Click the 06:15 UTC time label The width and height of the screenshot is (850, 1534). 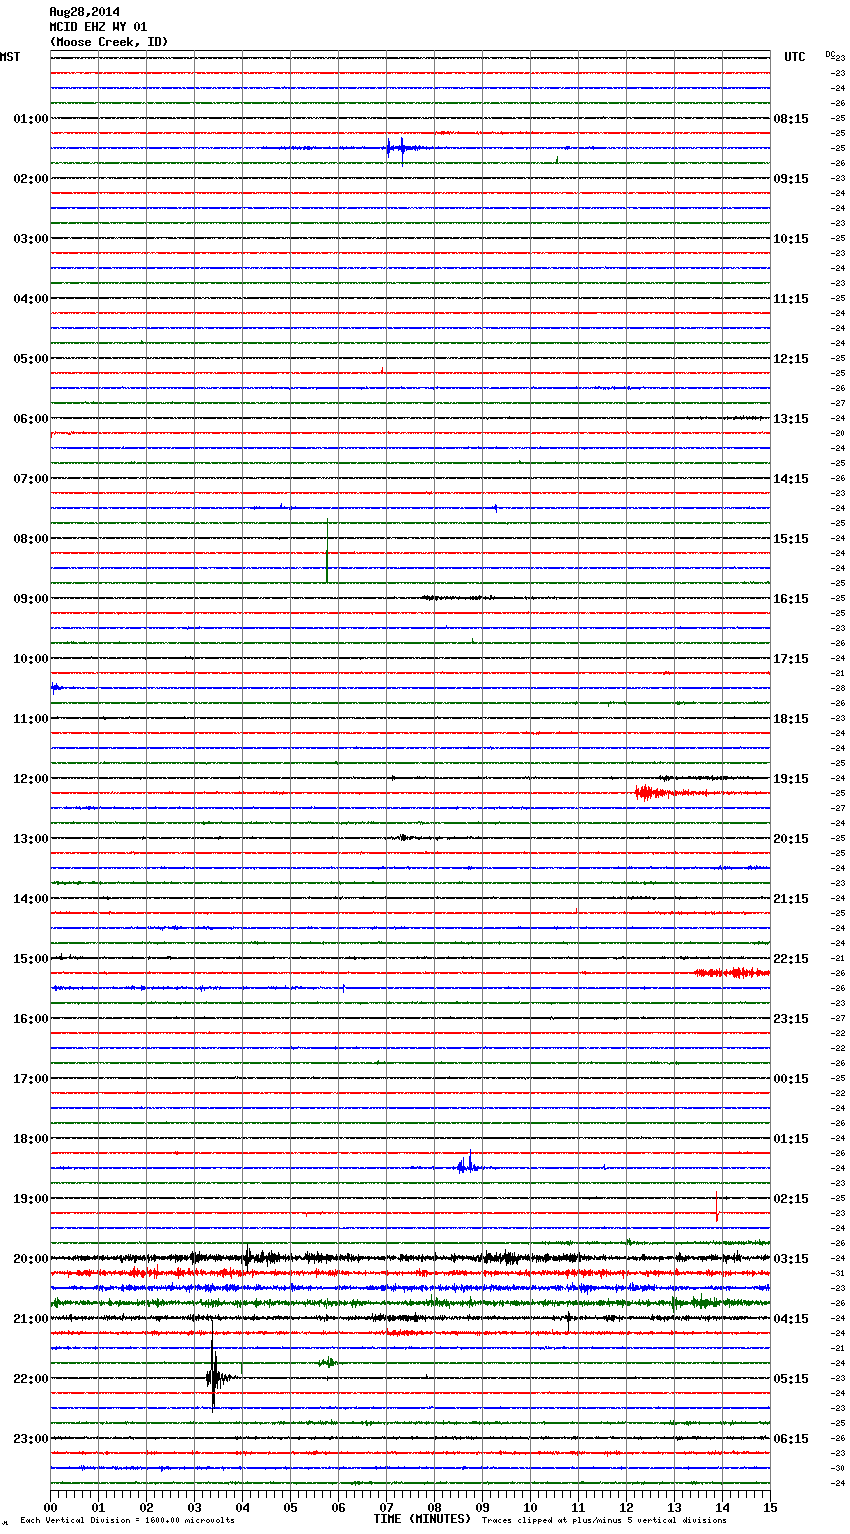[791, 1439]
